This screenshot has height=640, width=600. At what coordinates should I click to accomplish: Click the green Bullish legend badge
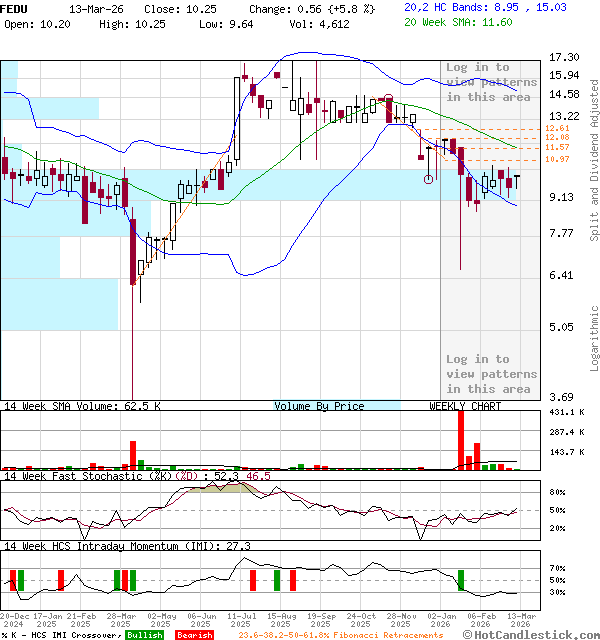pyautogui.click(x=144, y=635)
